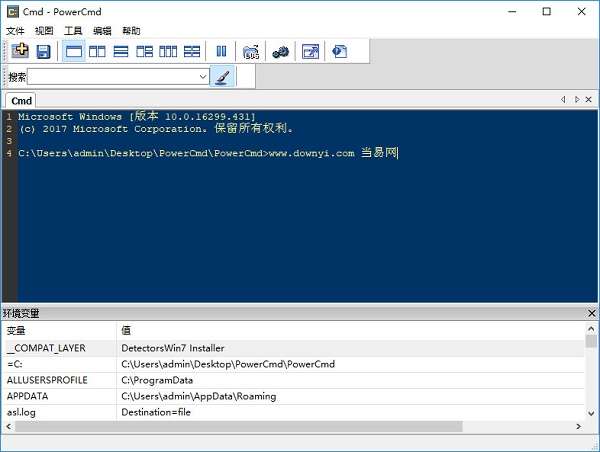
Task: Save output using the floppy disk icon
Action: tap(43, 51)
